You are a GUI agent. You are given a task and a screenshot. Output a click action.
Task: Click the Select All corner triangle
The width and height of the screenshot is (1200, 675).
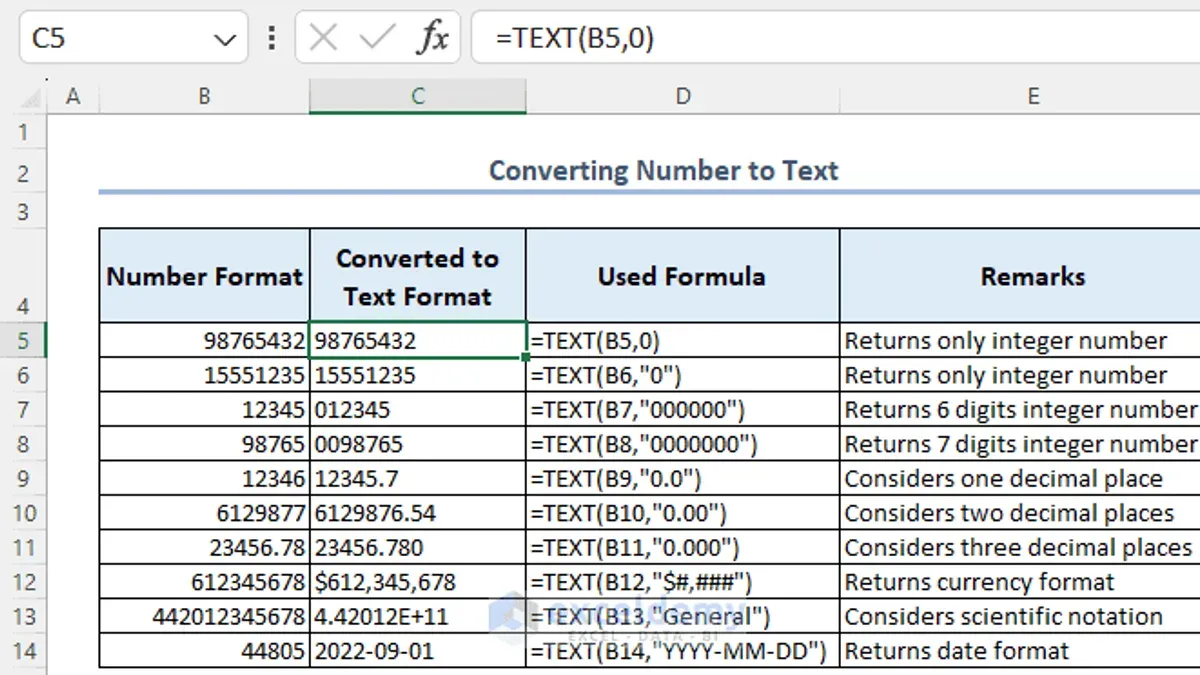(x=33, y=96)
